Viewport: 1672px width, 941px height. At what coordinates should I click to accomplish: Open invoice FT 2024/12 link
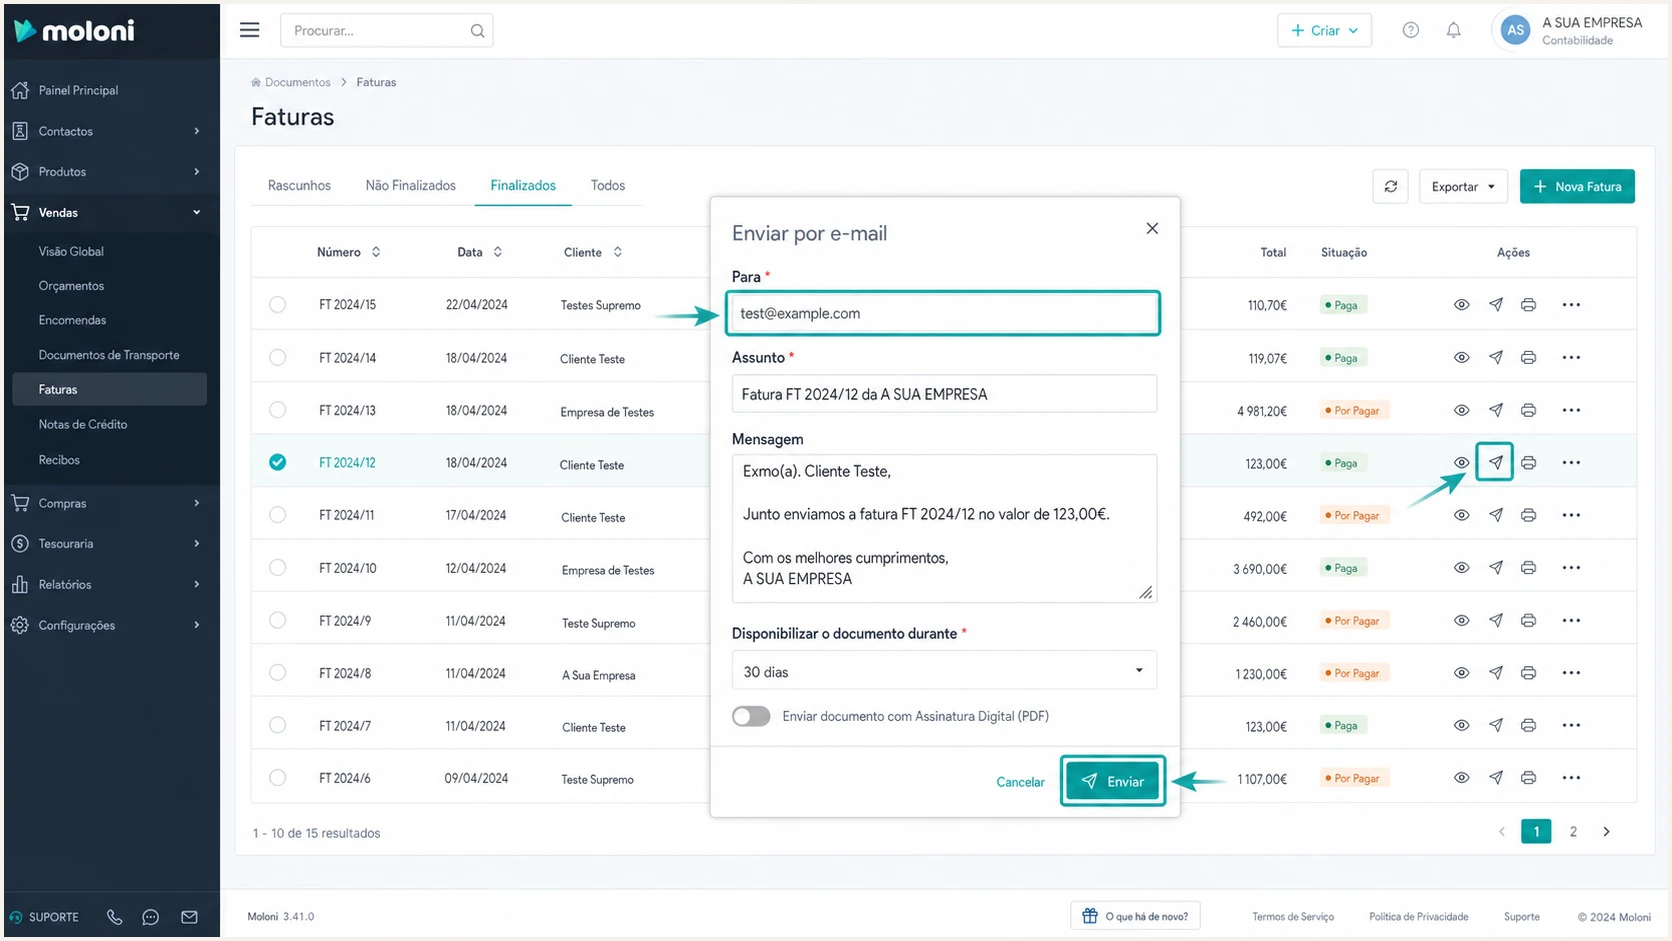(x=347, y=463)
